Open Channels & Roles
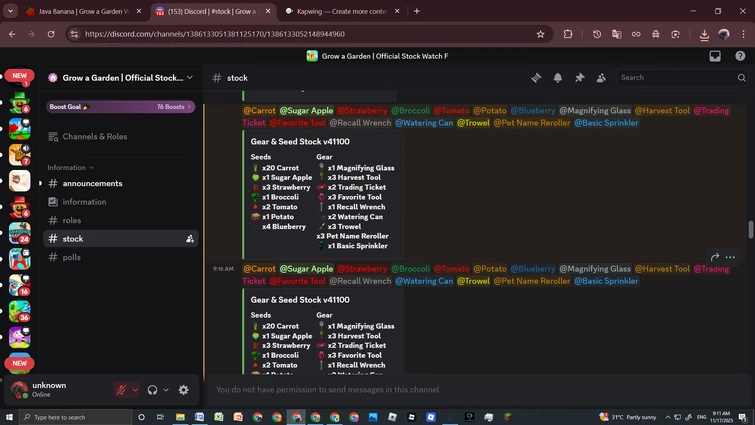 [x=120, y=137]
